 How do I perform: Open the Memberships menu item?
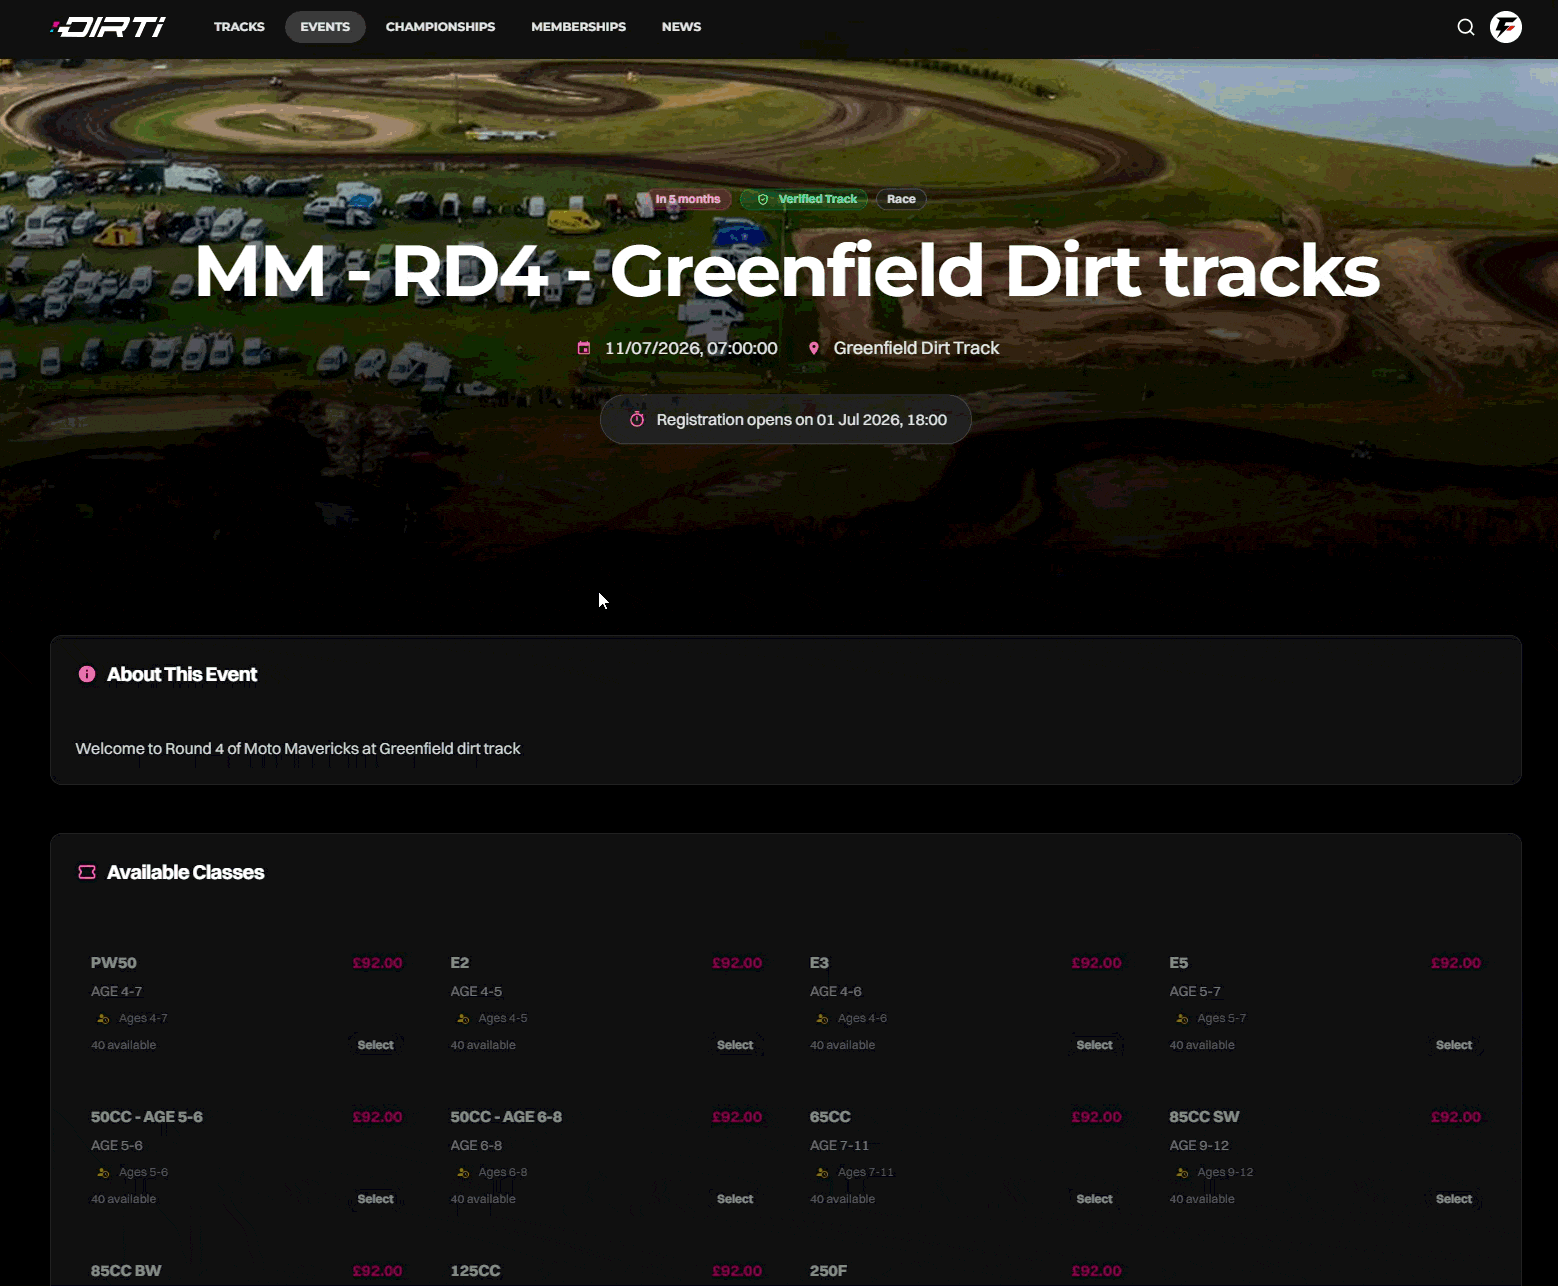point(578,27)
